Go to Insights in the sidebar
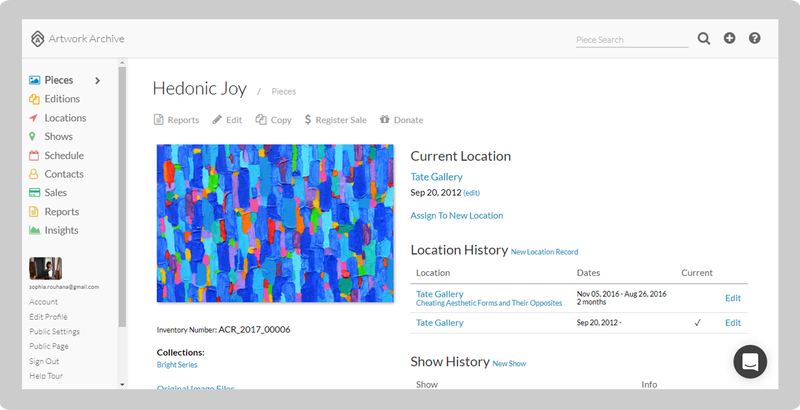Viewport: 800px width, 410px height. 61,230
